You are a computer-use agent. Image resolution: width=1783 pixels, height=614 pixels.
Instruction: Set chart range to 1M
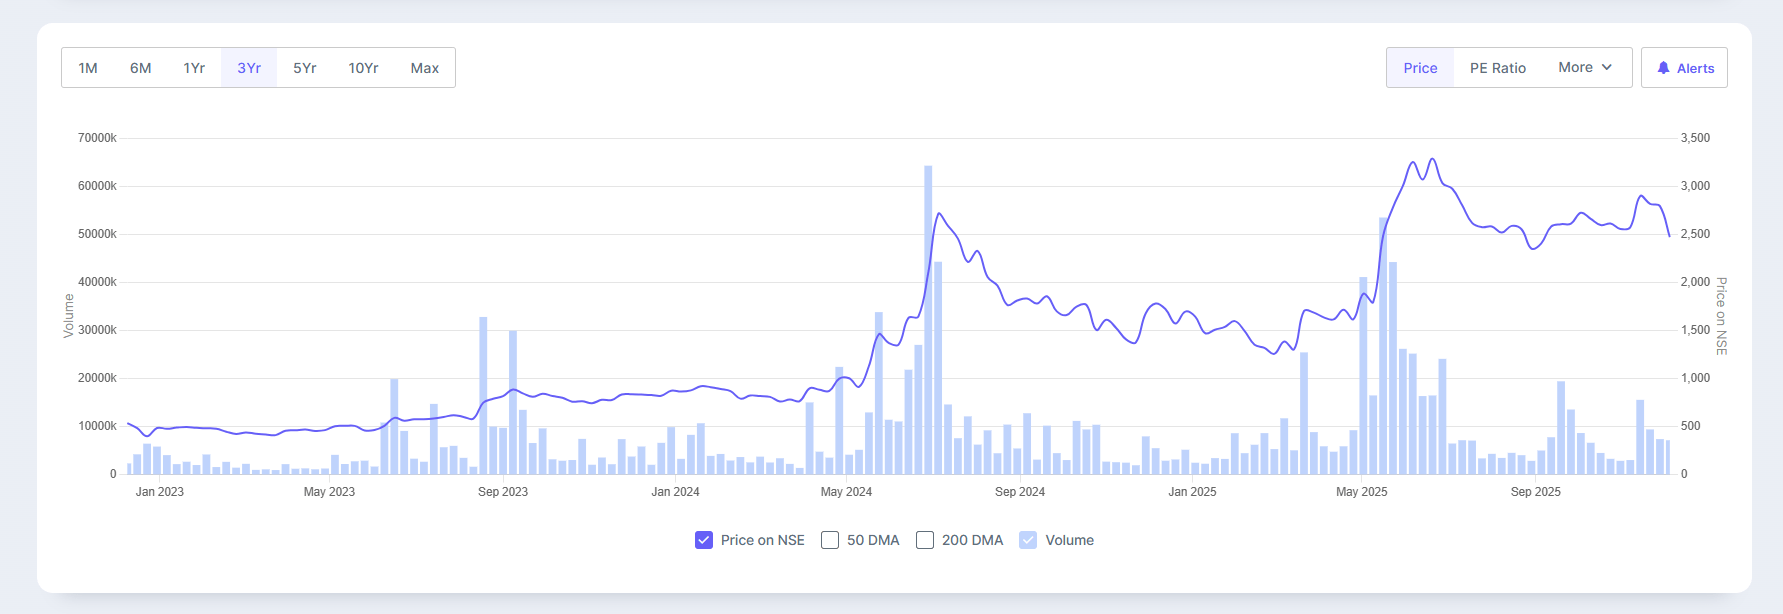click(88, 68)
